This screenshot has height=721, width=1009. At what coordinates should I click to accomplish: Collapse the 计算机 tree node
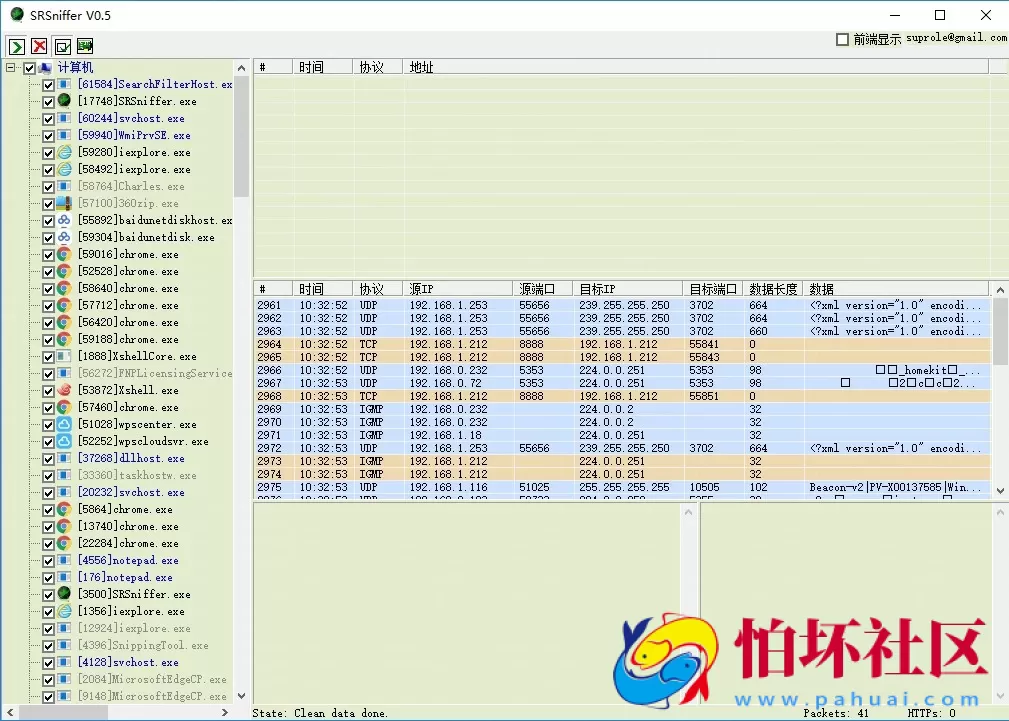10,68
